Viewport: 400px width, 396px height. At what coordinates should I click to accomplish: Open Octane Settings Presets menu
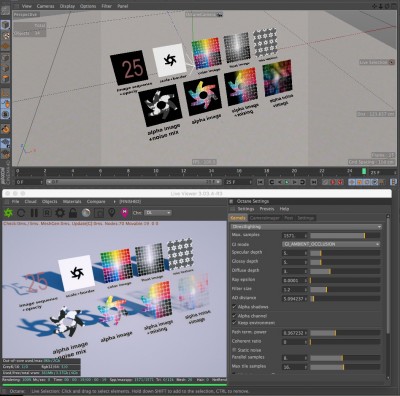(x=267, y=209)
